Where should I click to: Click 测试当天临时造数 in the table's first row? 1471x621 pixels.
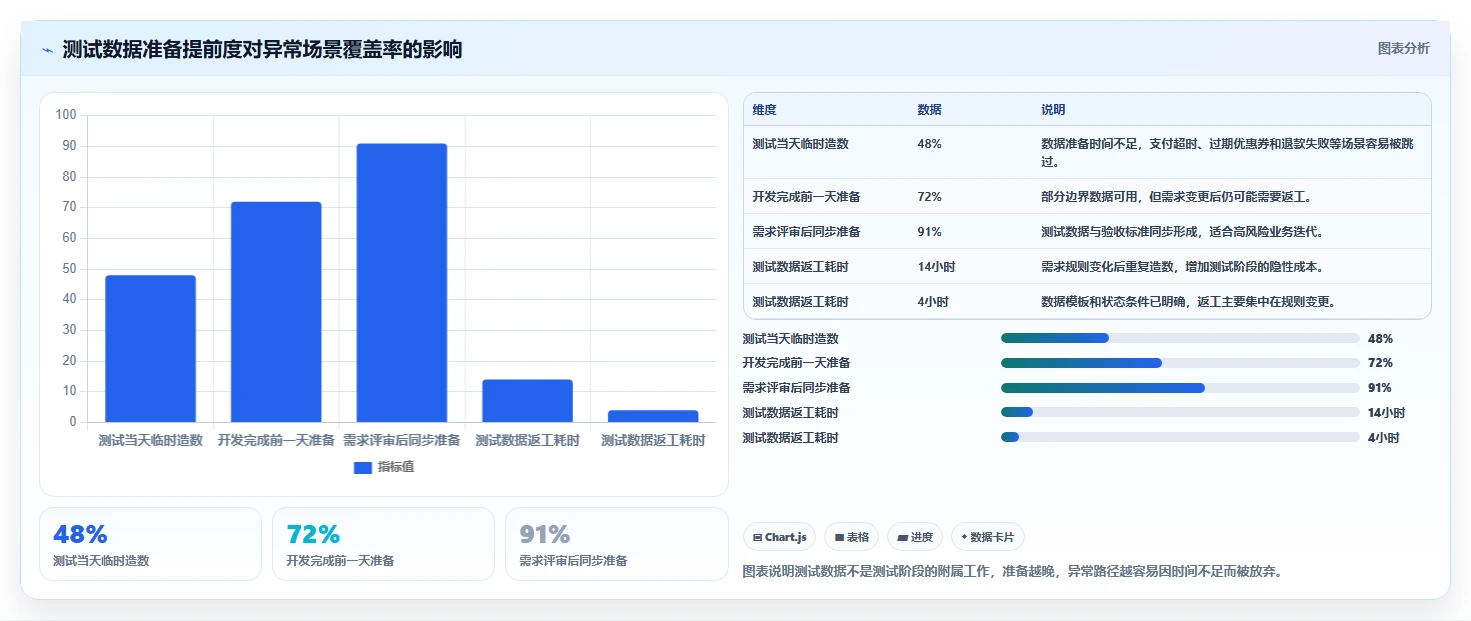(x=800, y=144)
